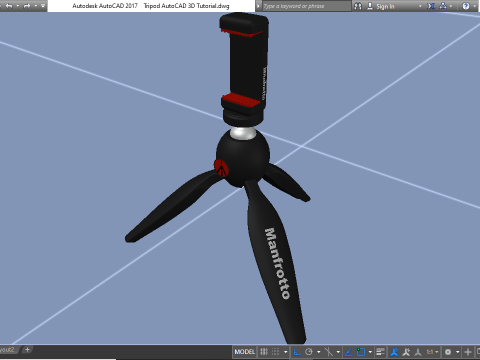Open the Customize Quick Access Toolbar dropdown

click(43, 6)
